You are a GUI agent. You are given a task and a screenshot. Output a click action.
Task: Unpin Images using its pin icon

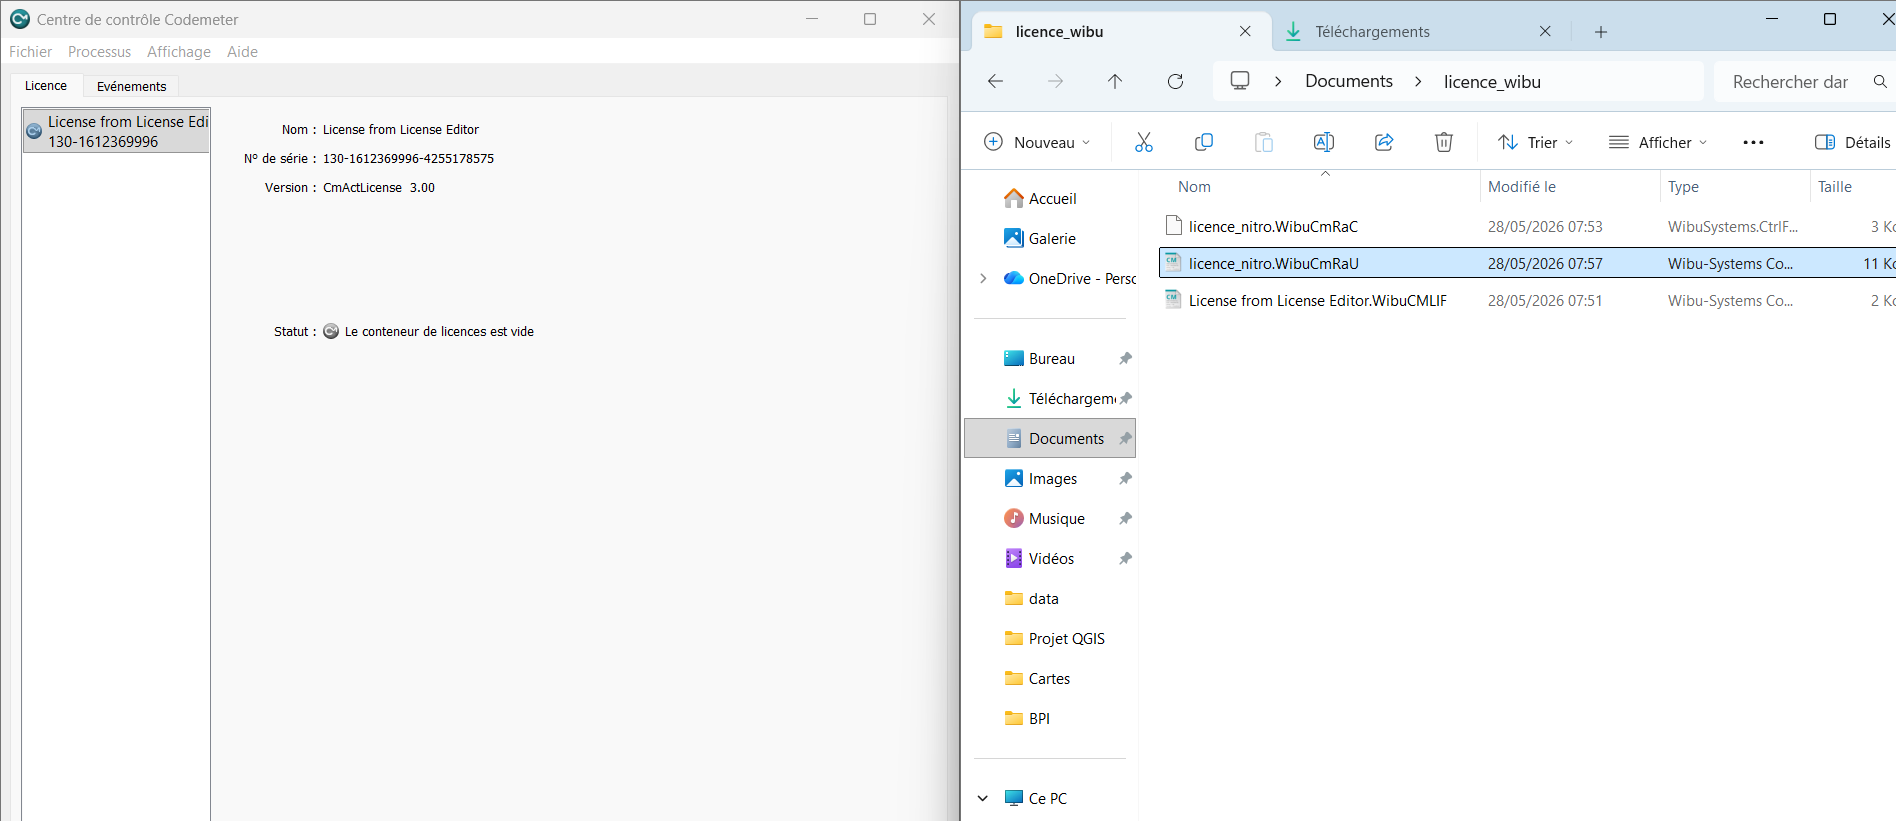1126,478
